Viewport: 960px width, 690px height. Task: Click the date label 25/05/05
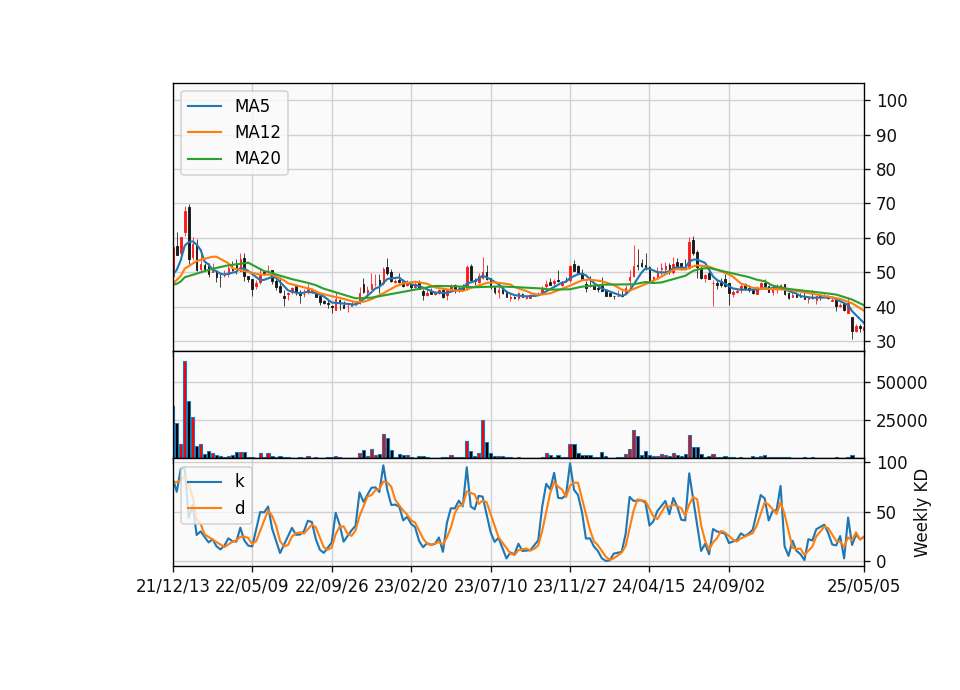864,586
